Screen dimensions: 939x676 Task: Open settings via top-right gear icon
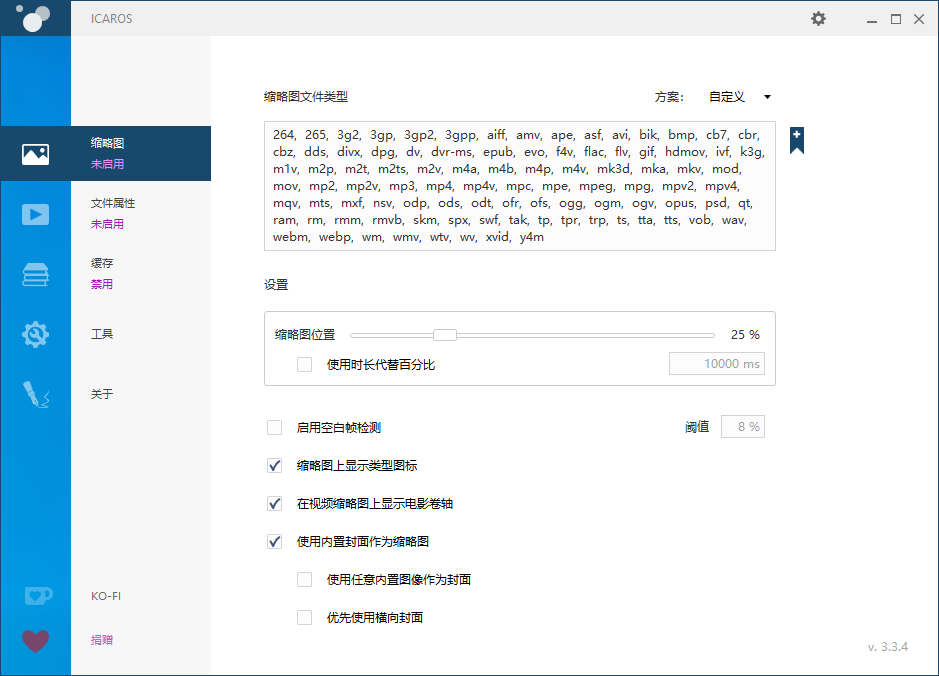[x=818, y=18]
